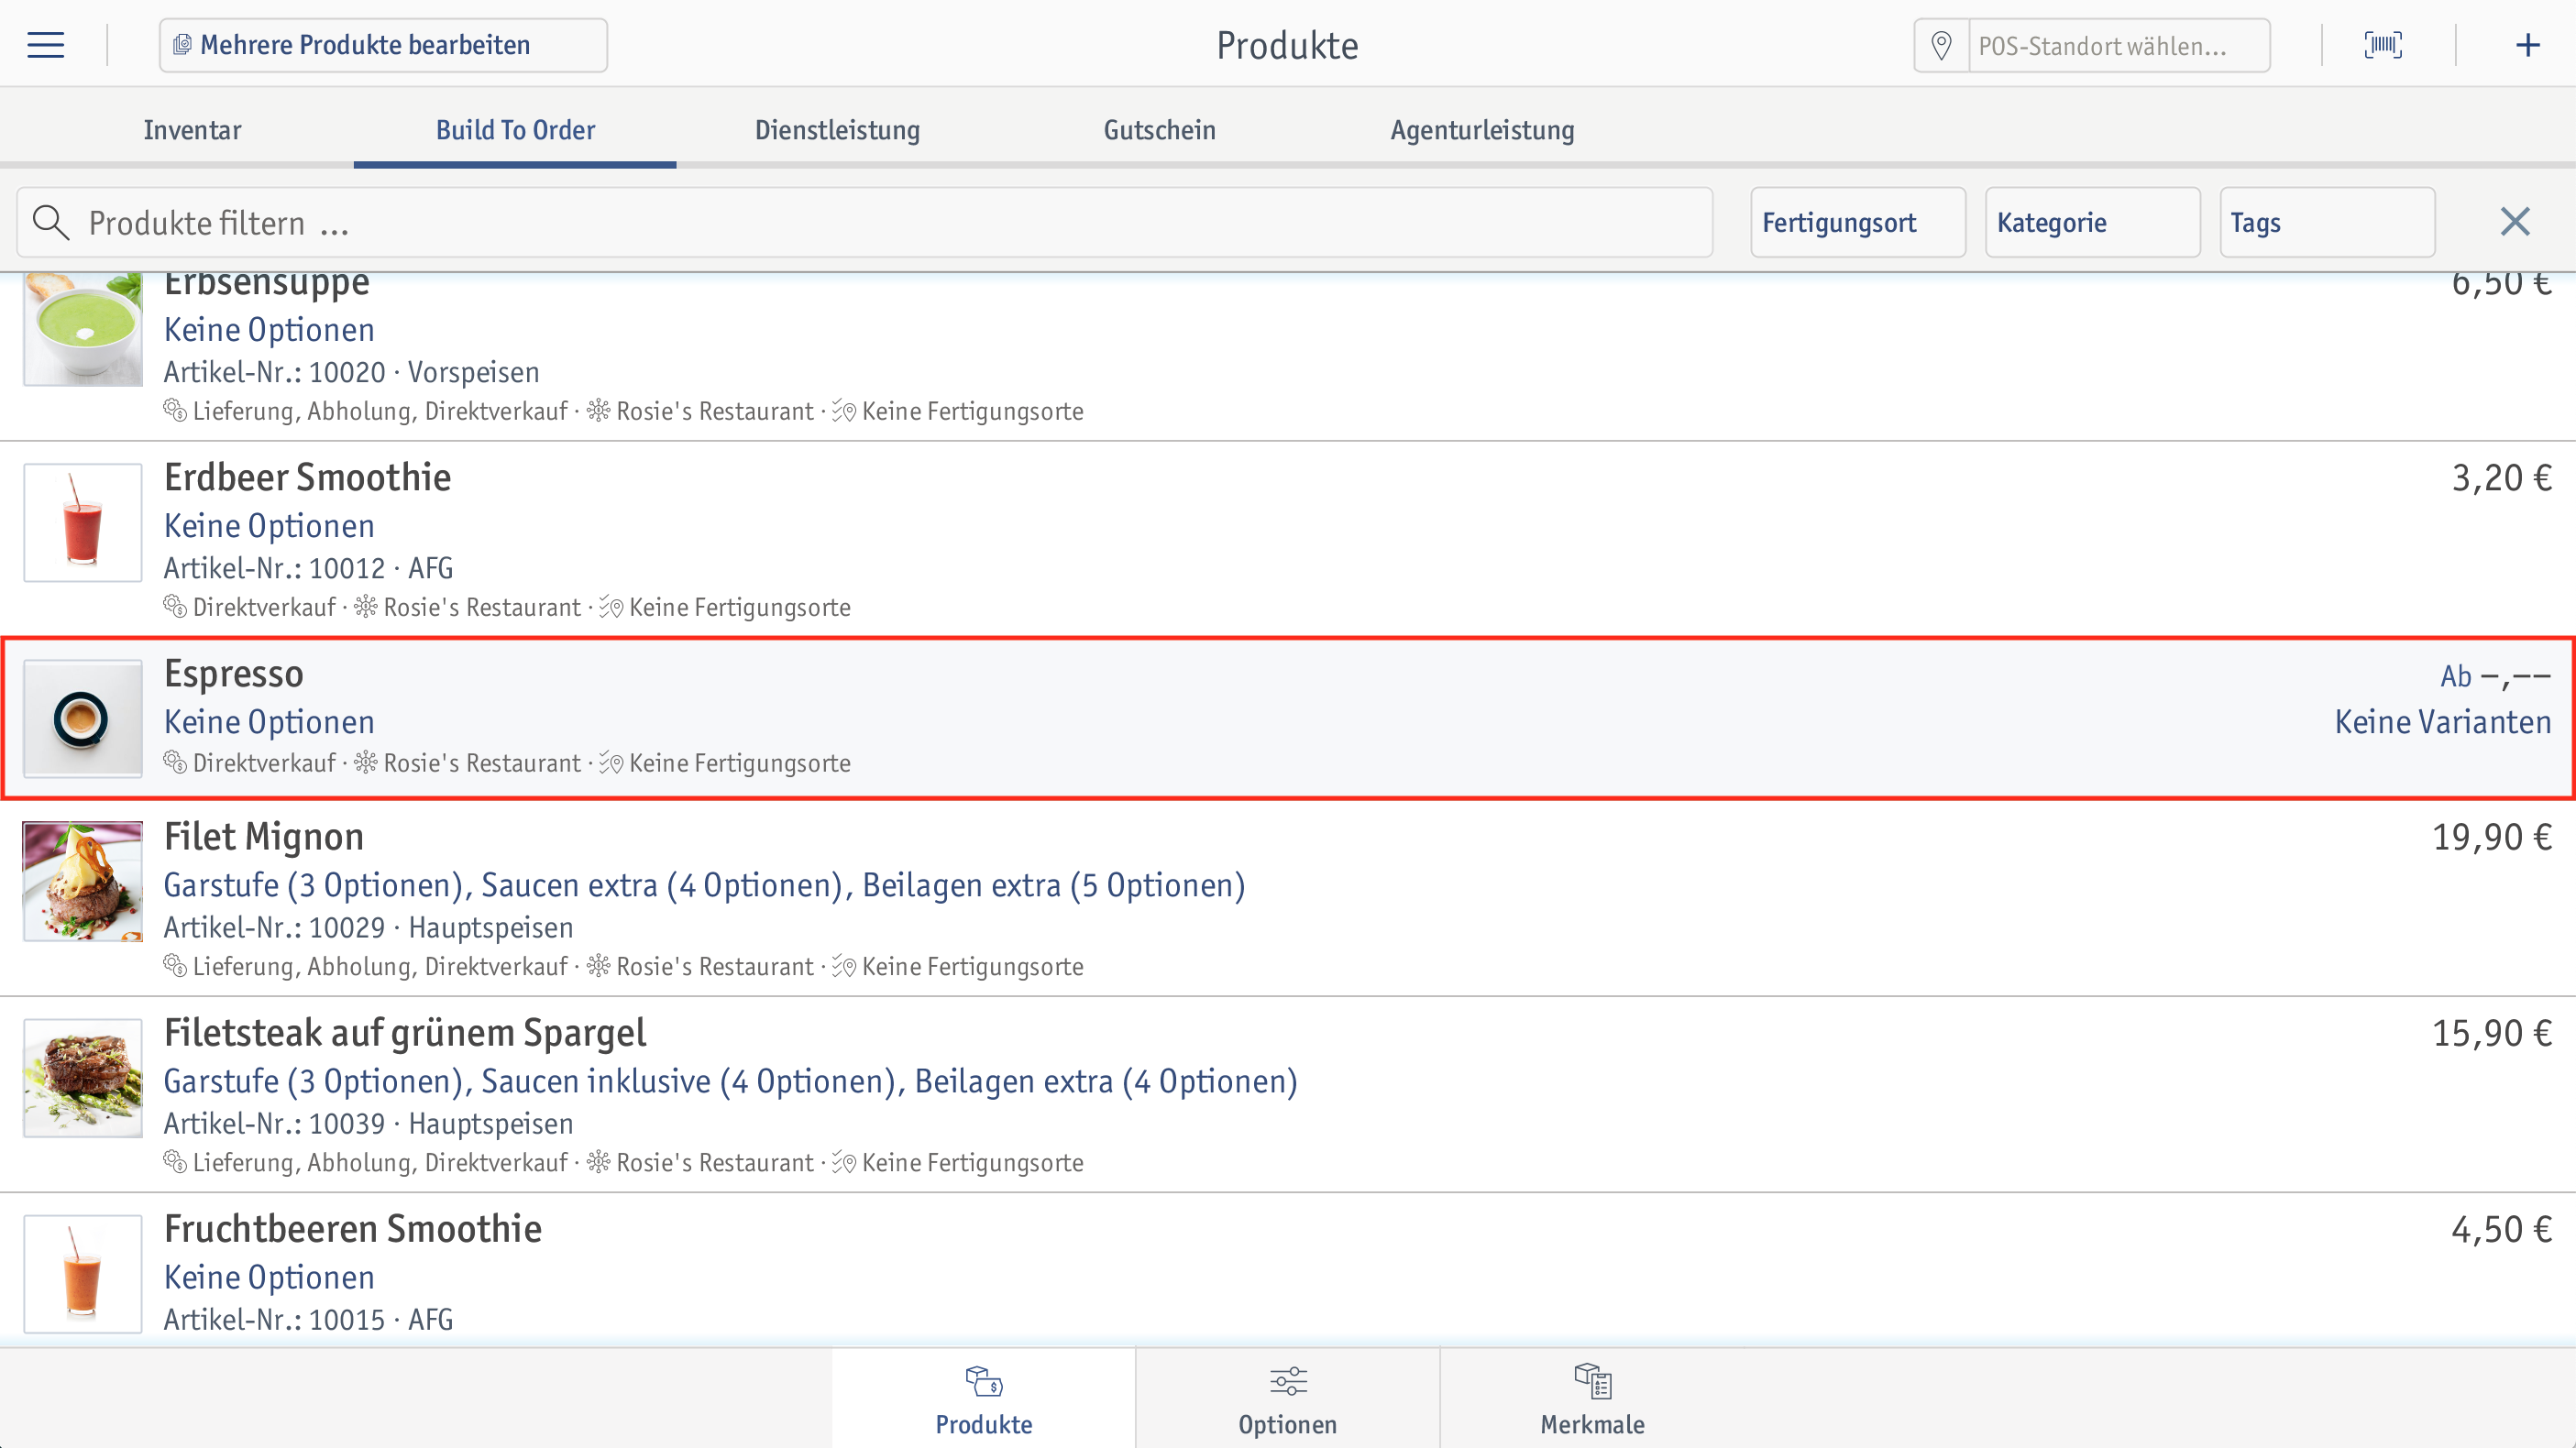This screenshot has width=2576, height=1448.
Task: Click Fruchtbeeren Smoothie thumbnail
Action: (83, 1273)
